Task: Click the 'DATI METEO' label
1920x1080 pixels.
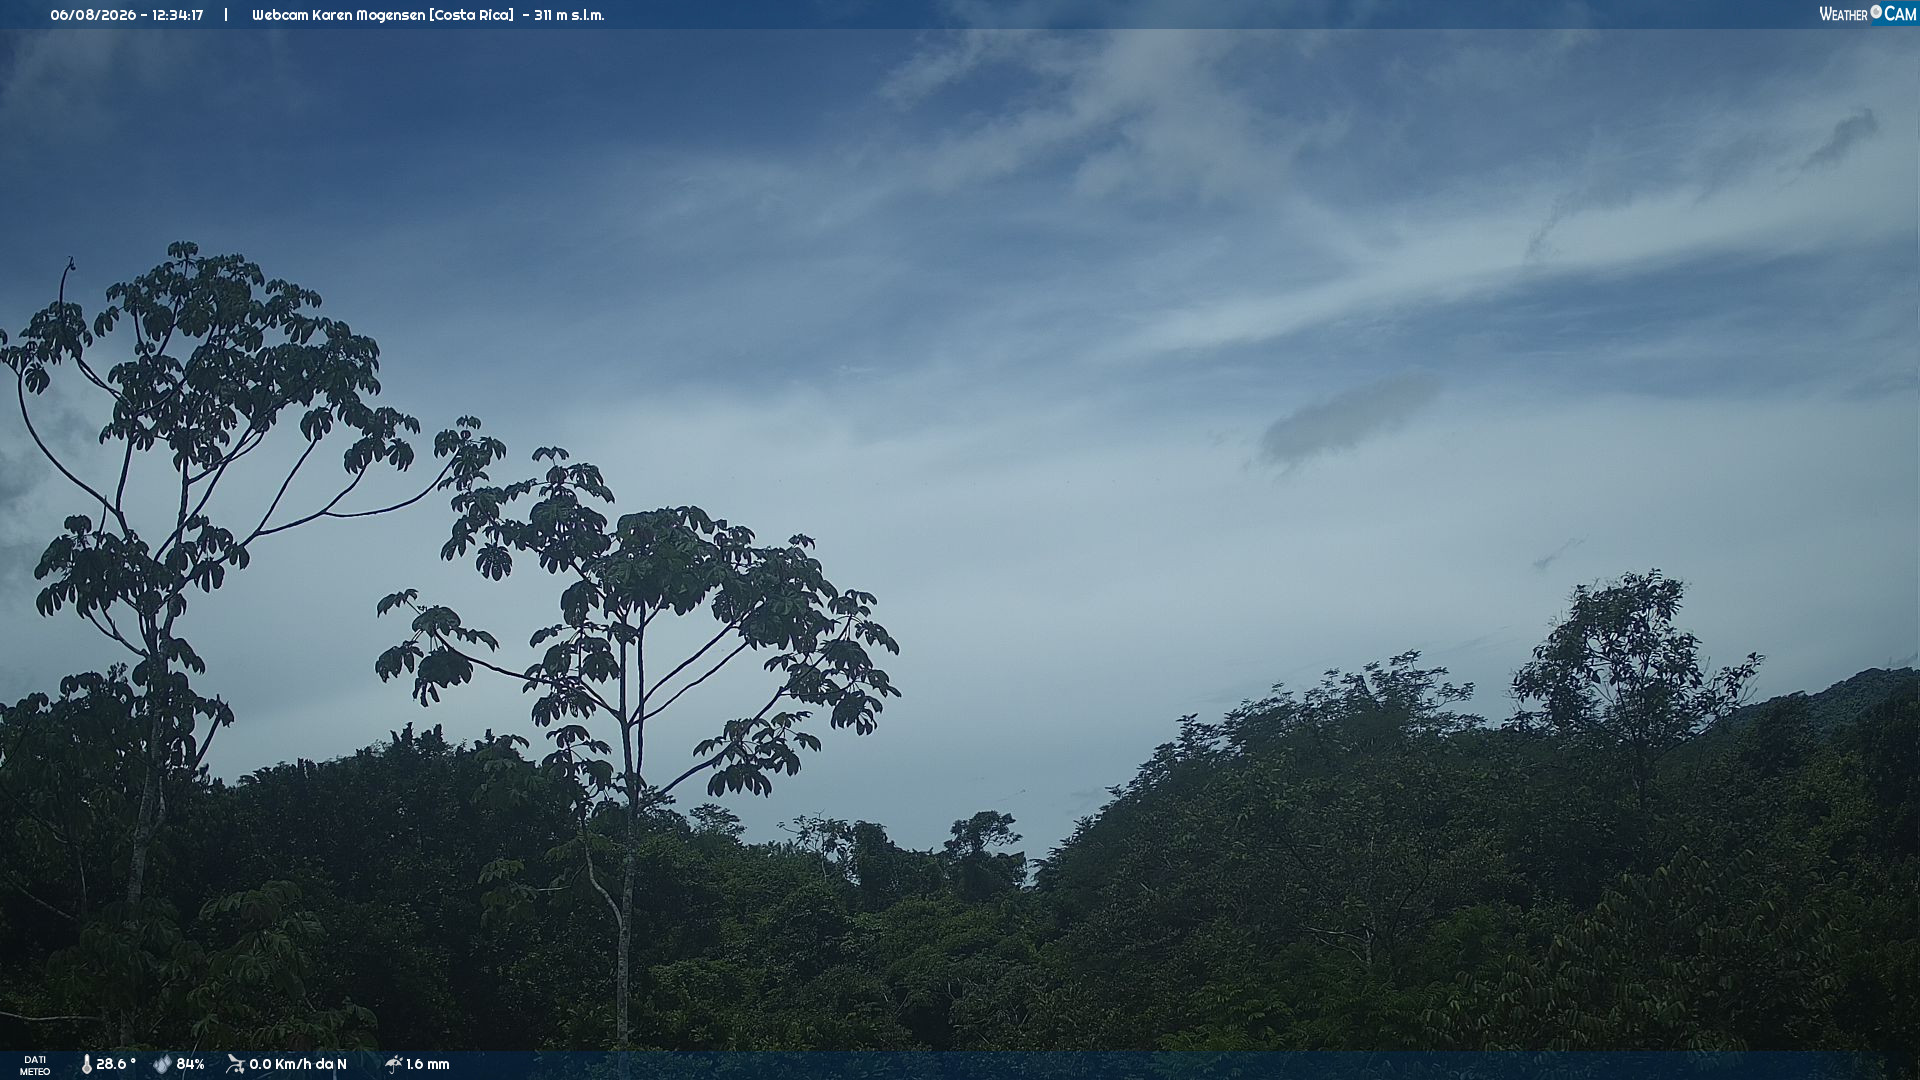Action: (x=35, y=1065)
